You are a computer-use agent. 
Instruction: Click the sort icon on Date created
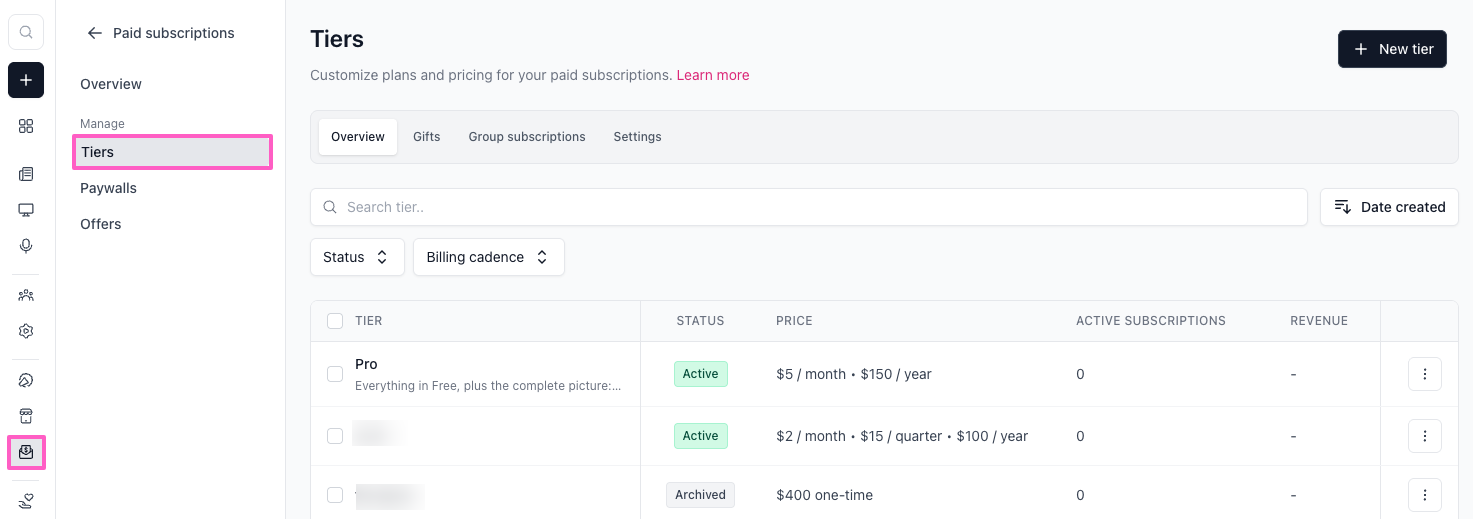point(1343,207)
